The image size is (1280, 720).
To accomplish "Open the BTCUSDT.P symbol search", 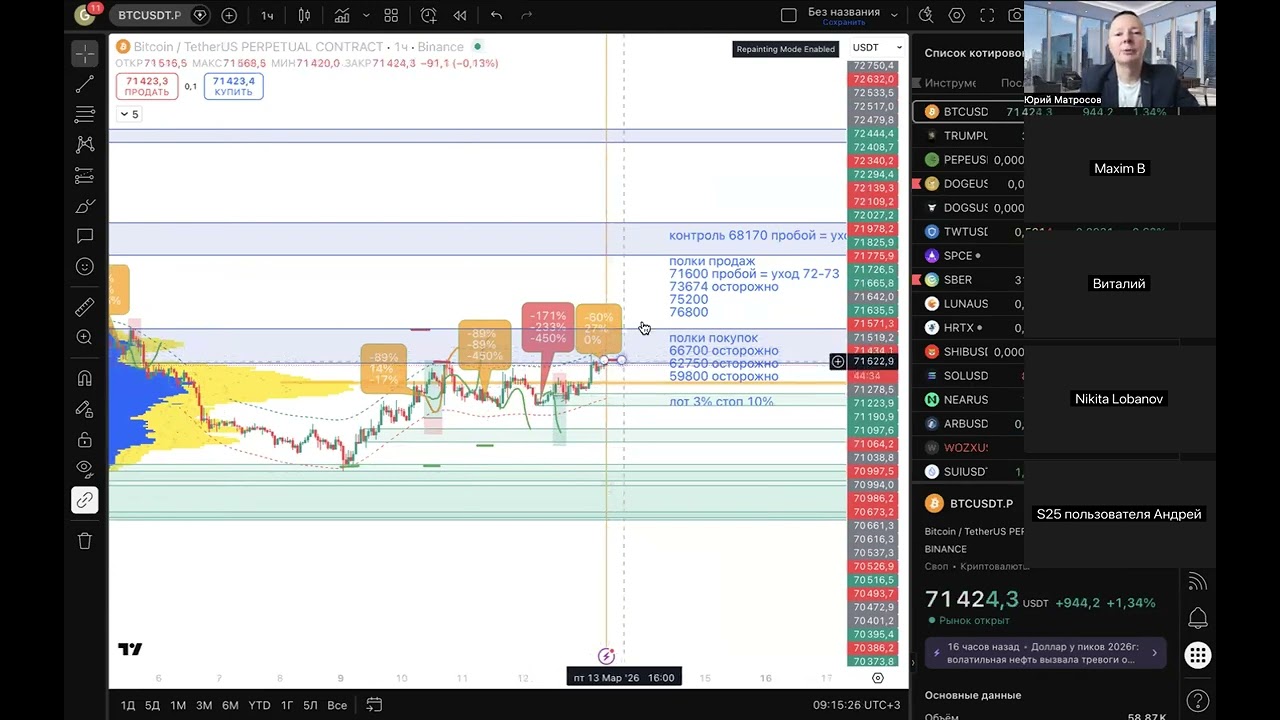I will tap(150, 15).
